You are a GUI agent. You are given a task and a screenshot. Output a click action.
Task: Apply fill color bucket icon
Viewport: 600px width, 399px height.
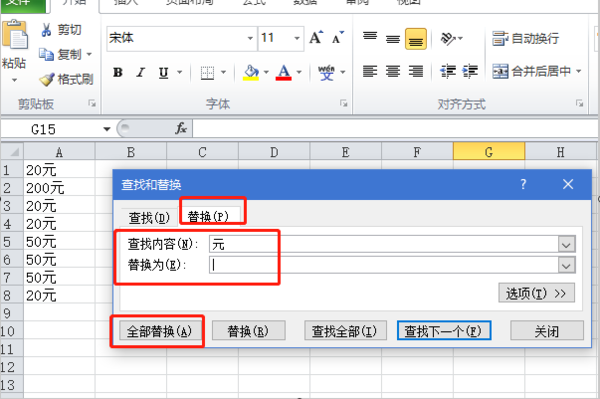coord(251,72)
